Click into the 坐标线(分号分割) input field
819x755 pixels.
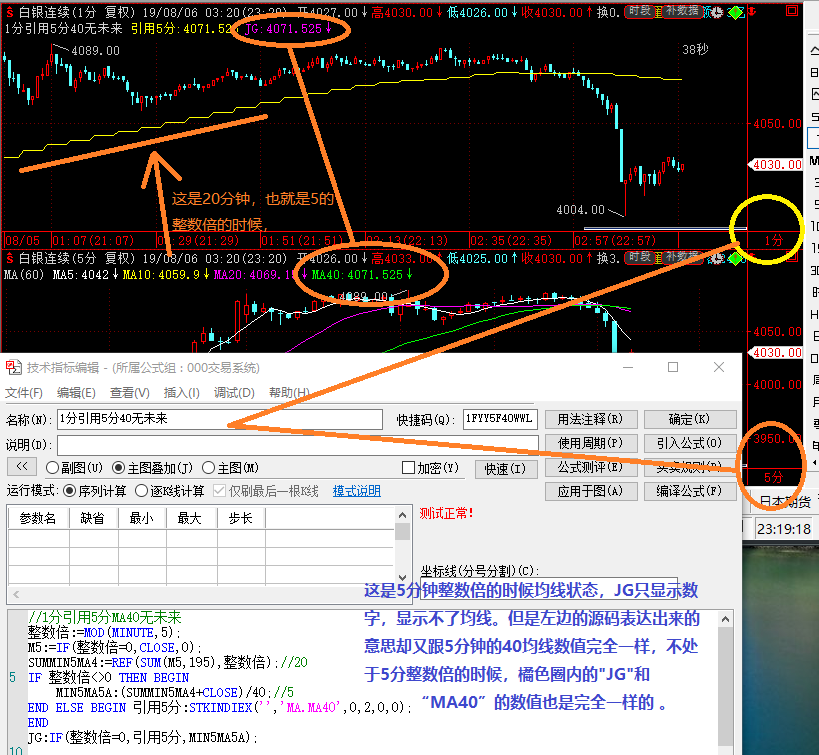[x=549, y=588]
